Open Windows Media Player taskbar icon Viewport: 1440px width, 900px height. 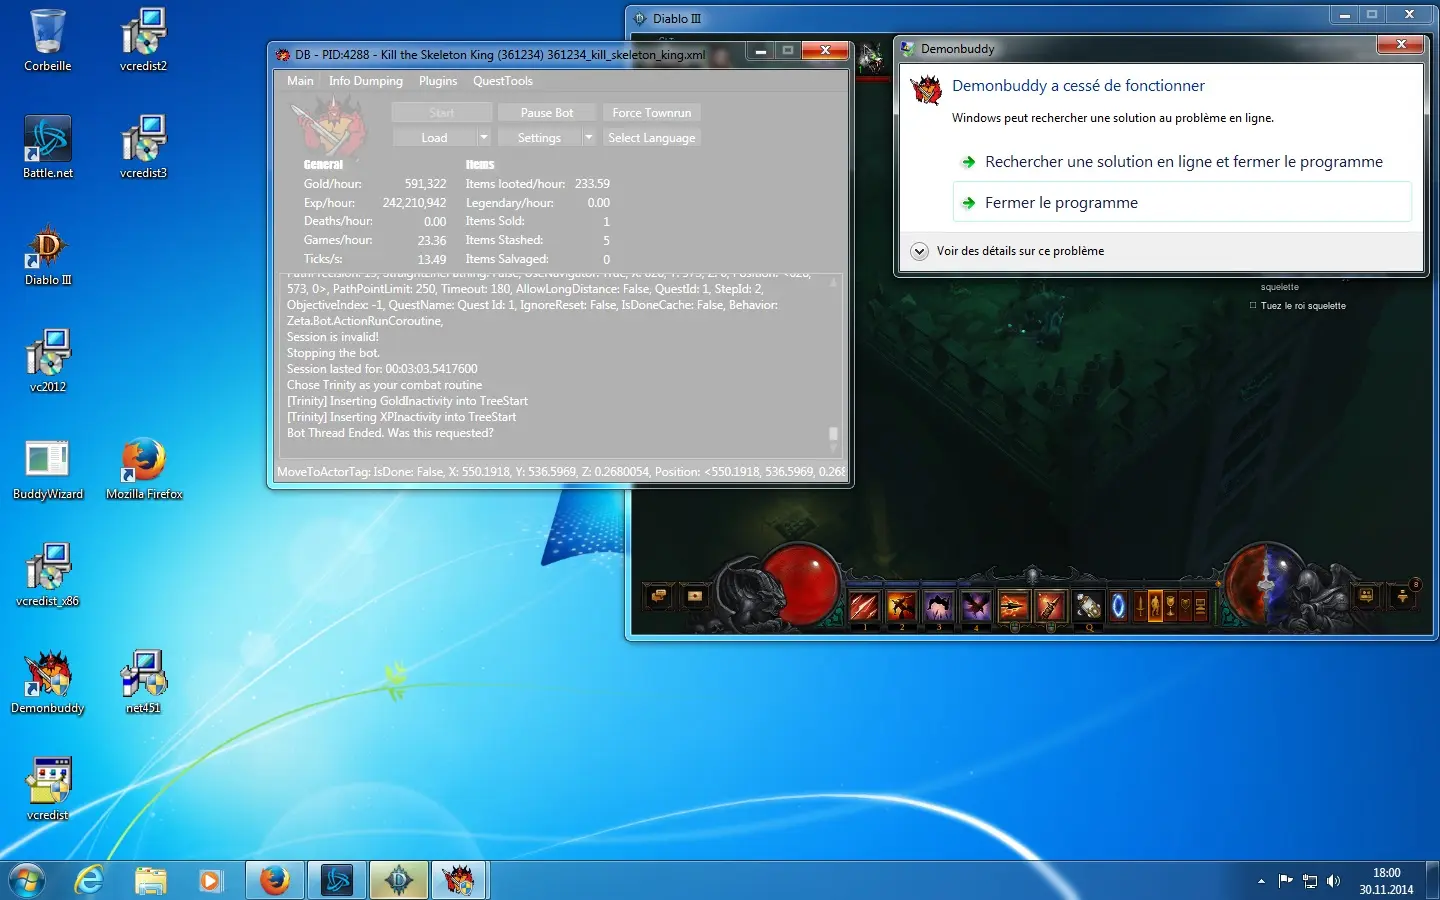(x=210, y=880)
